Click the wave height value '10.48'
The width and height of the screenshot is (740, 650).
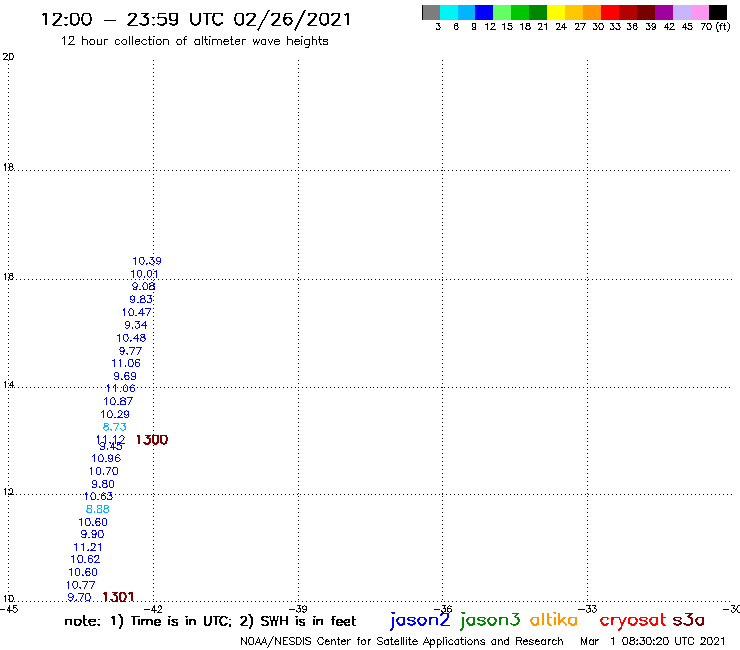tap(131, 338)
